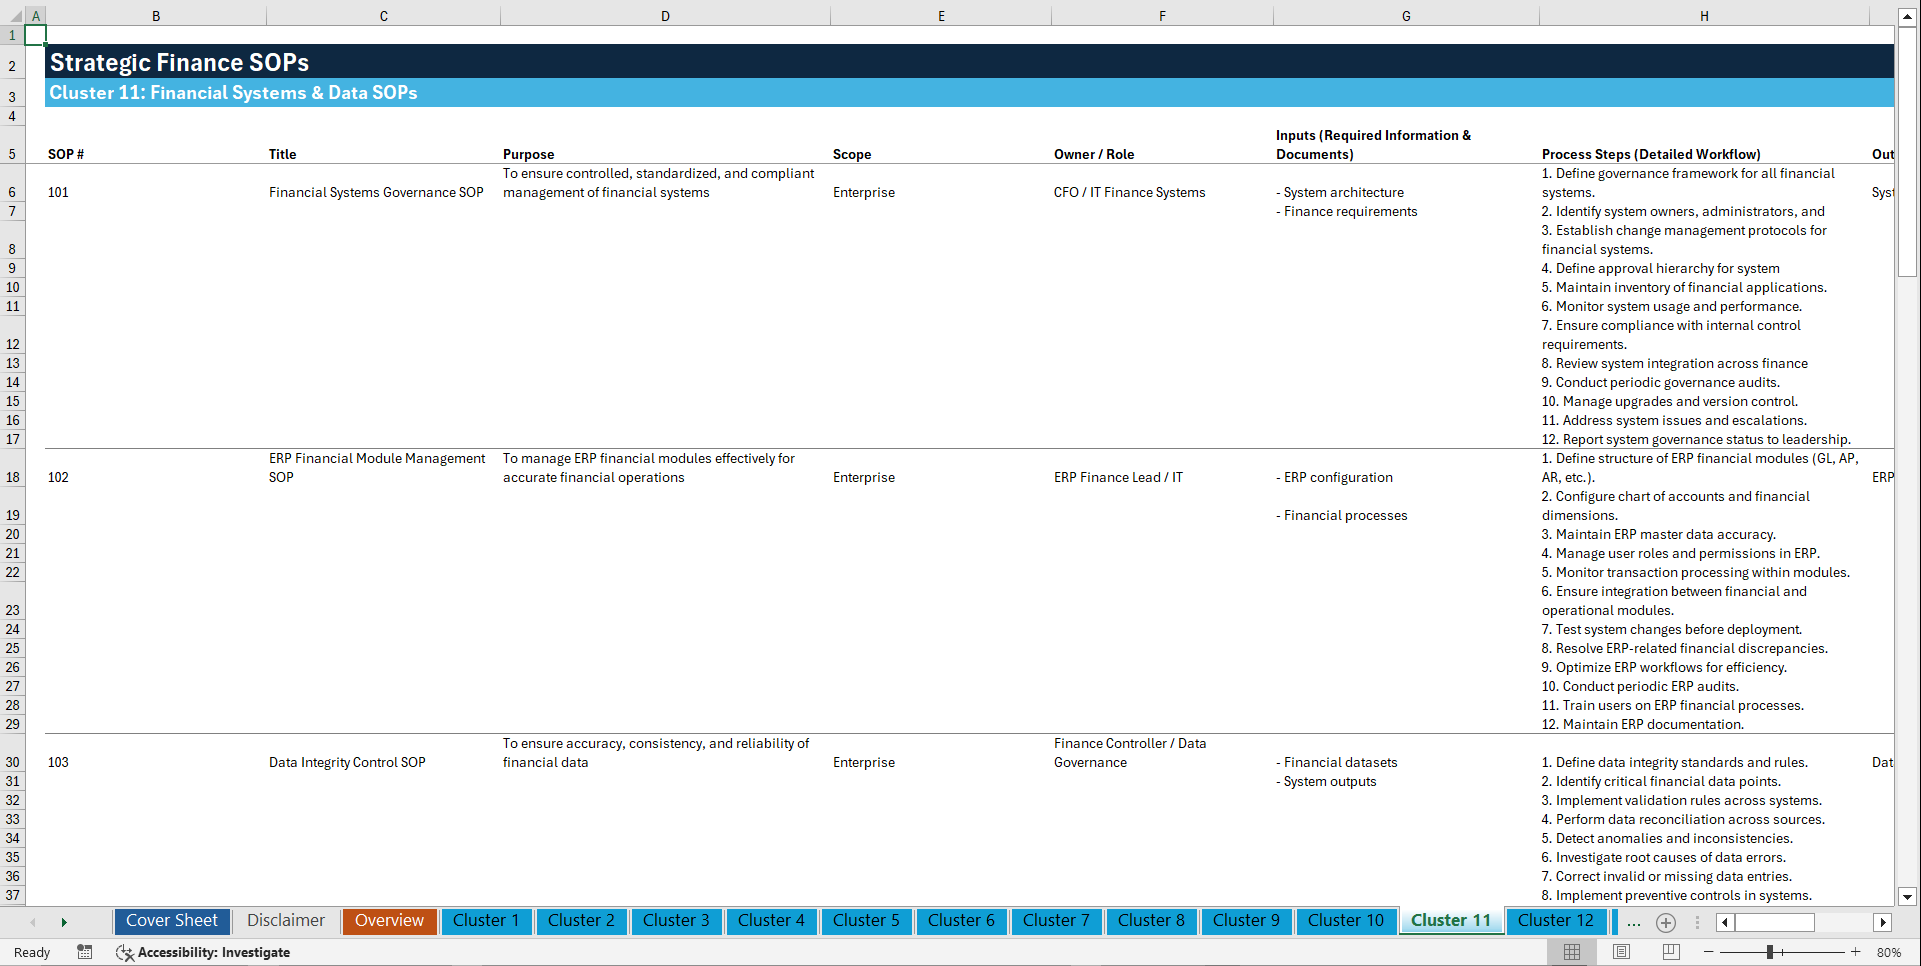Open the Cover Sheet tab
Image resolution: width=1921 pixels, height=966 pixels.
[171, 921]
